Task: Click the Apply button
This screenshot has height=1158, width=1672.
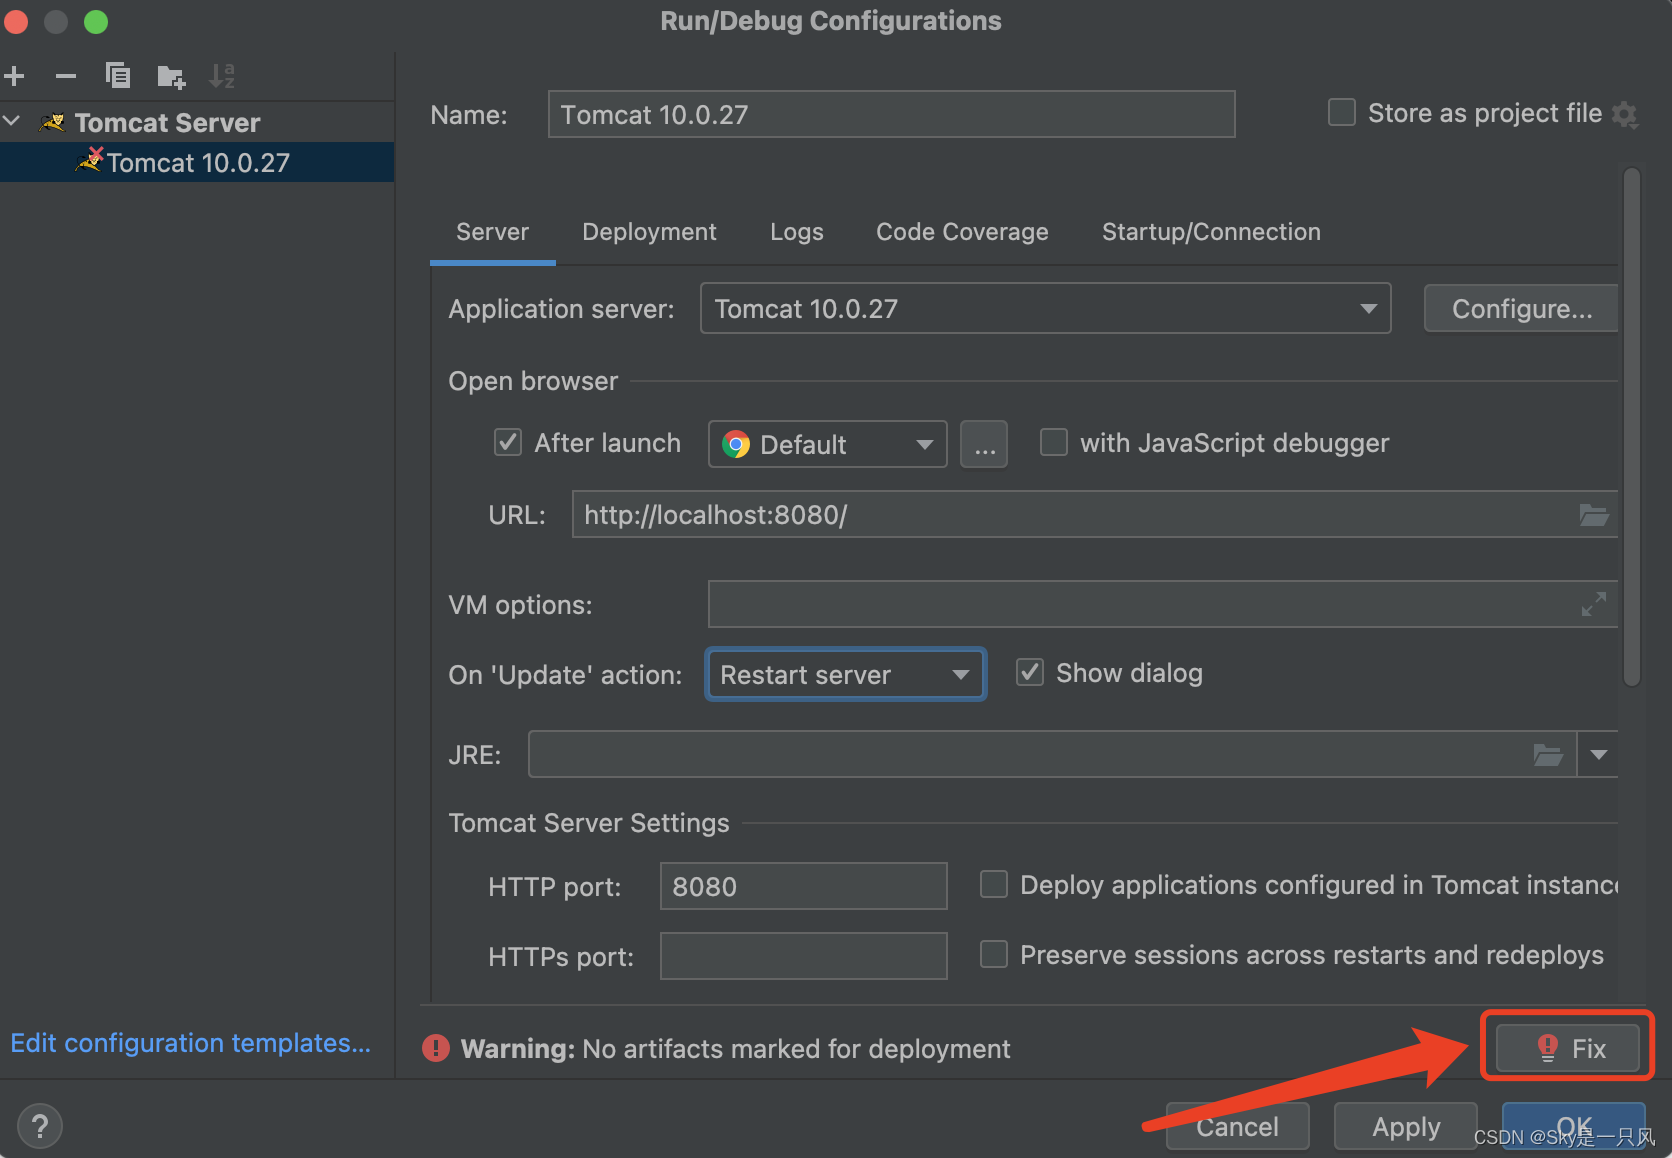Action: click(x=1406, y=1126)
